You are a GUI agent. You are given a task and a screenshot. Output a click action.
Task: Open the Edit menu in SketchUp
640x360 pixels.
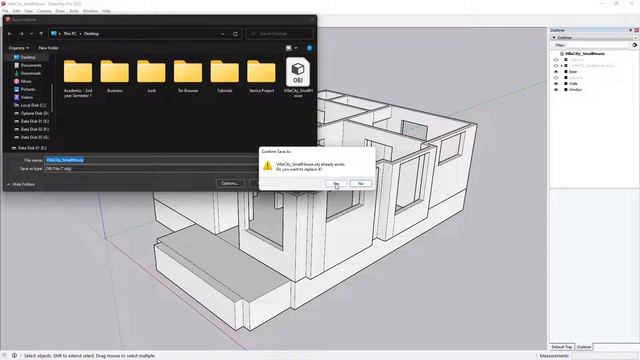(16, 11)
